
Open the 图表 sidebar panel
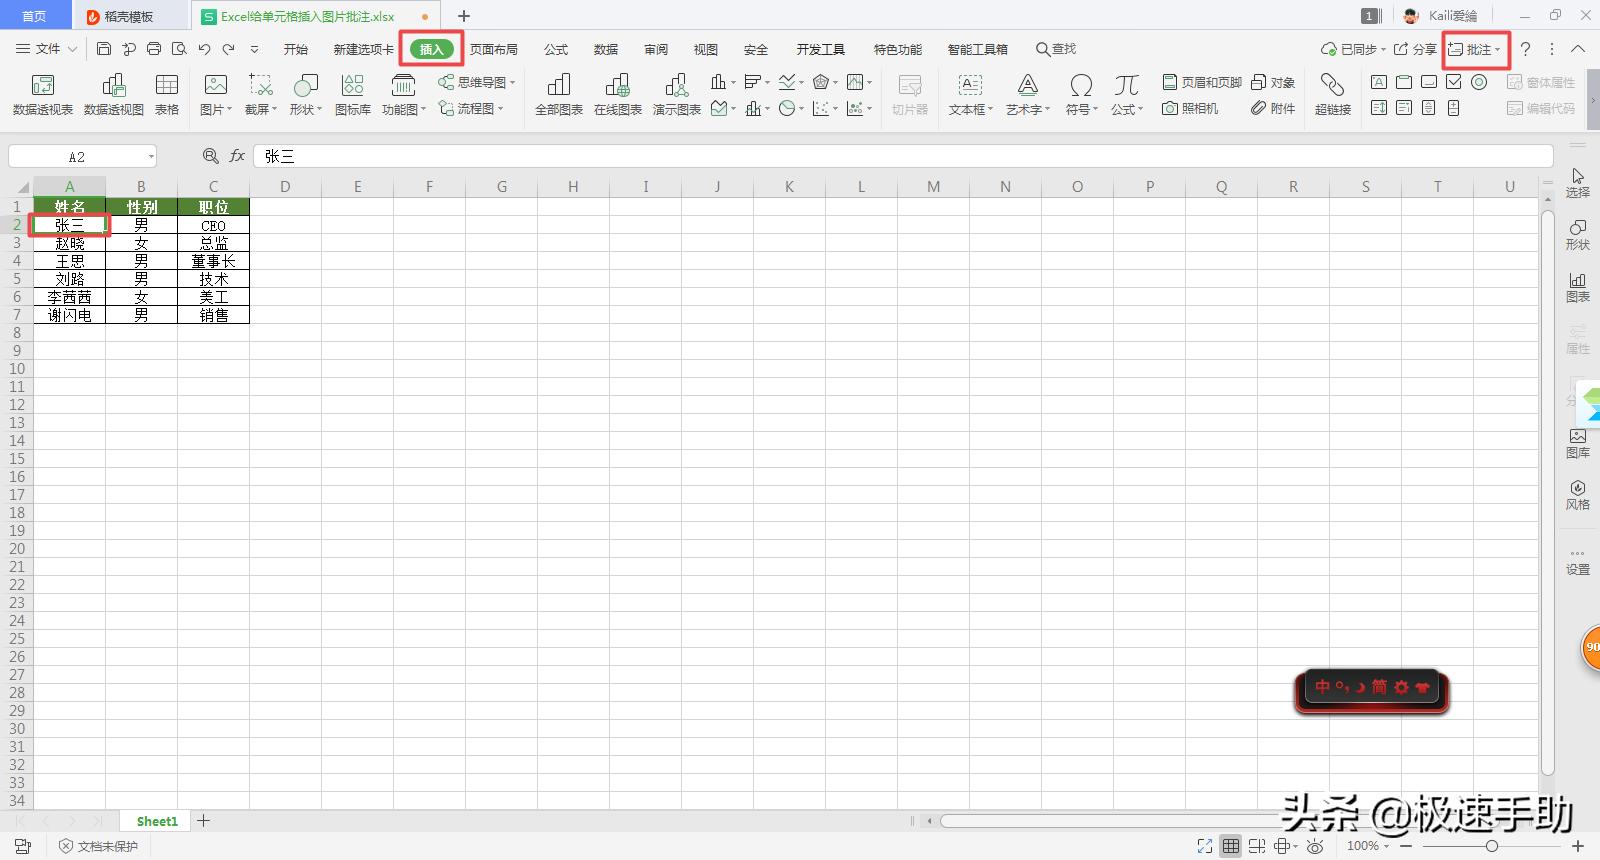(1577, 287)
